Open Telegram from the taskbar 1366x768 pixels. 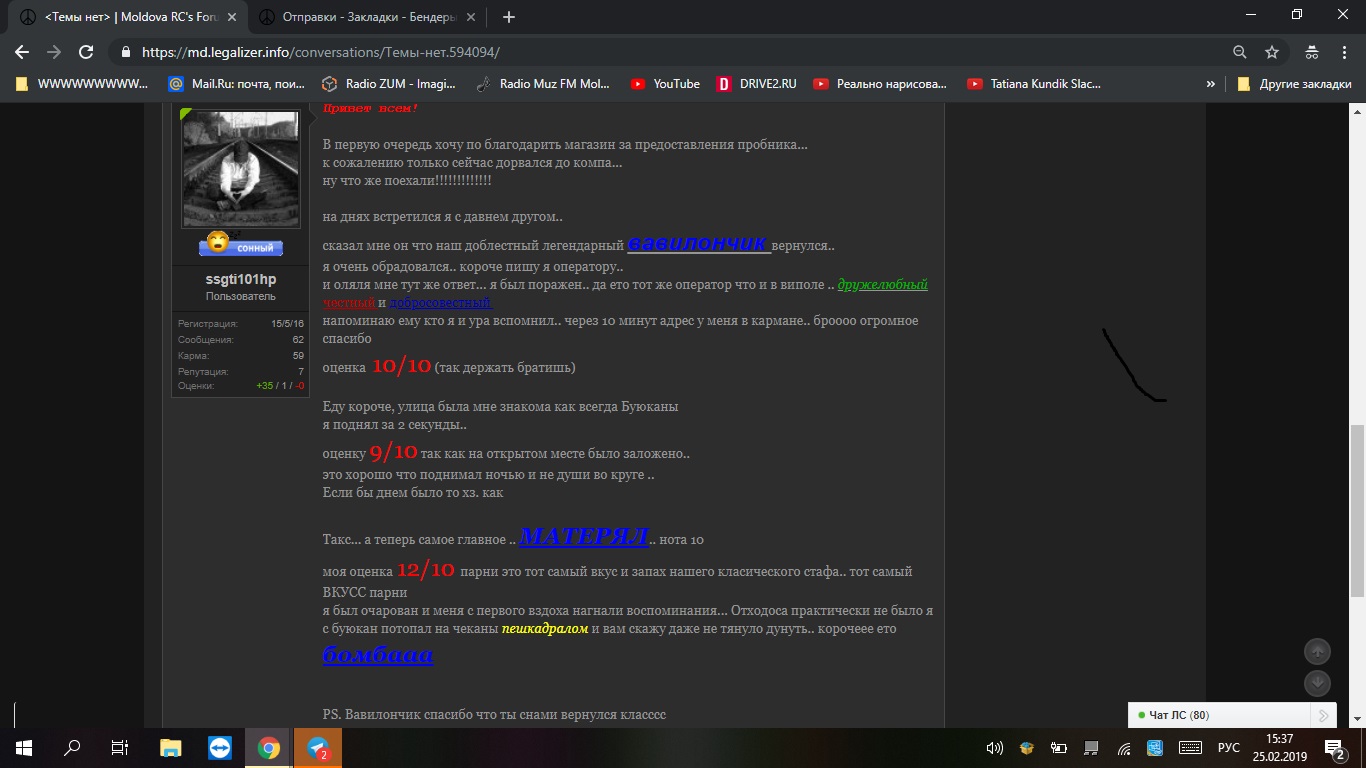tap(318, 747)
